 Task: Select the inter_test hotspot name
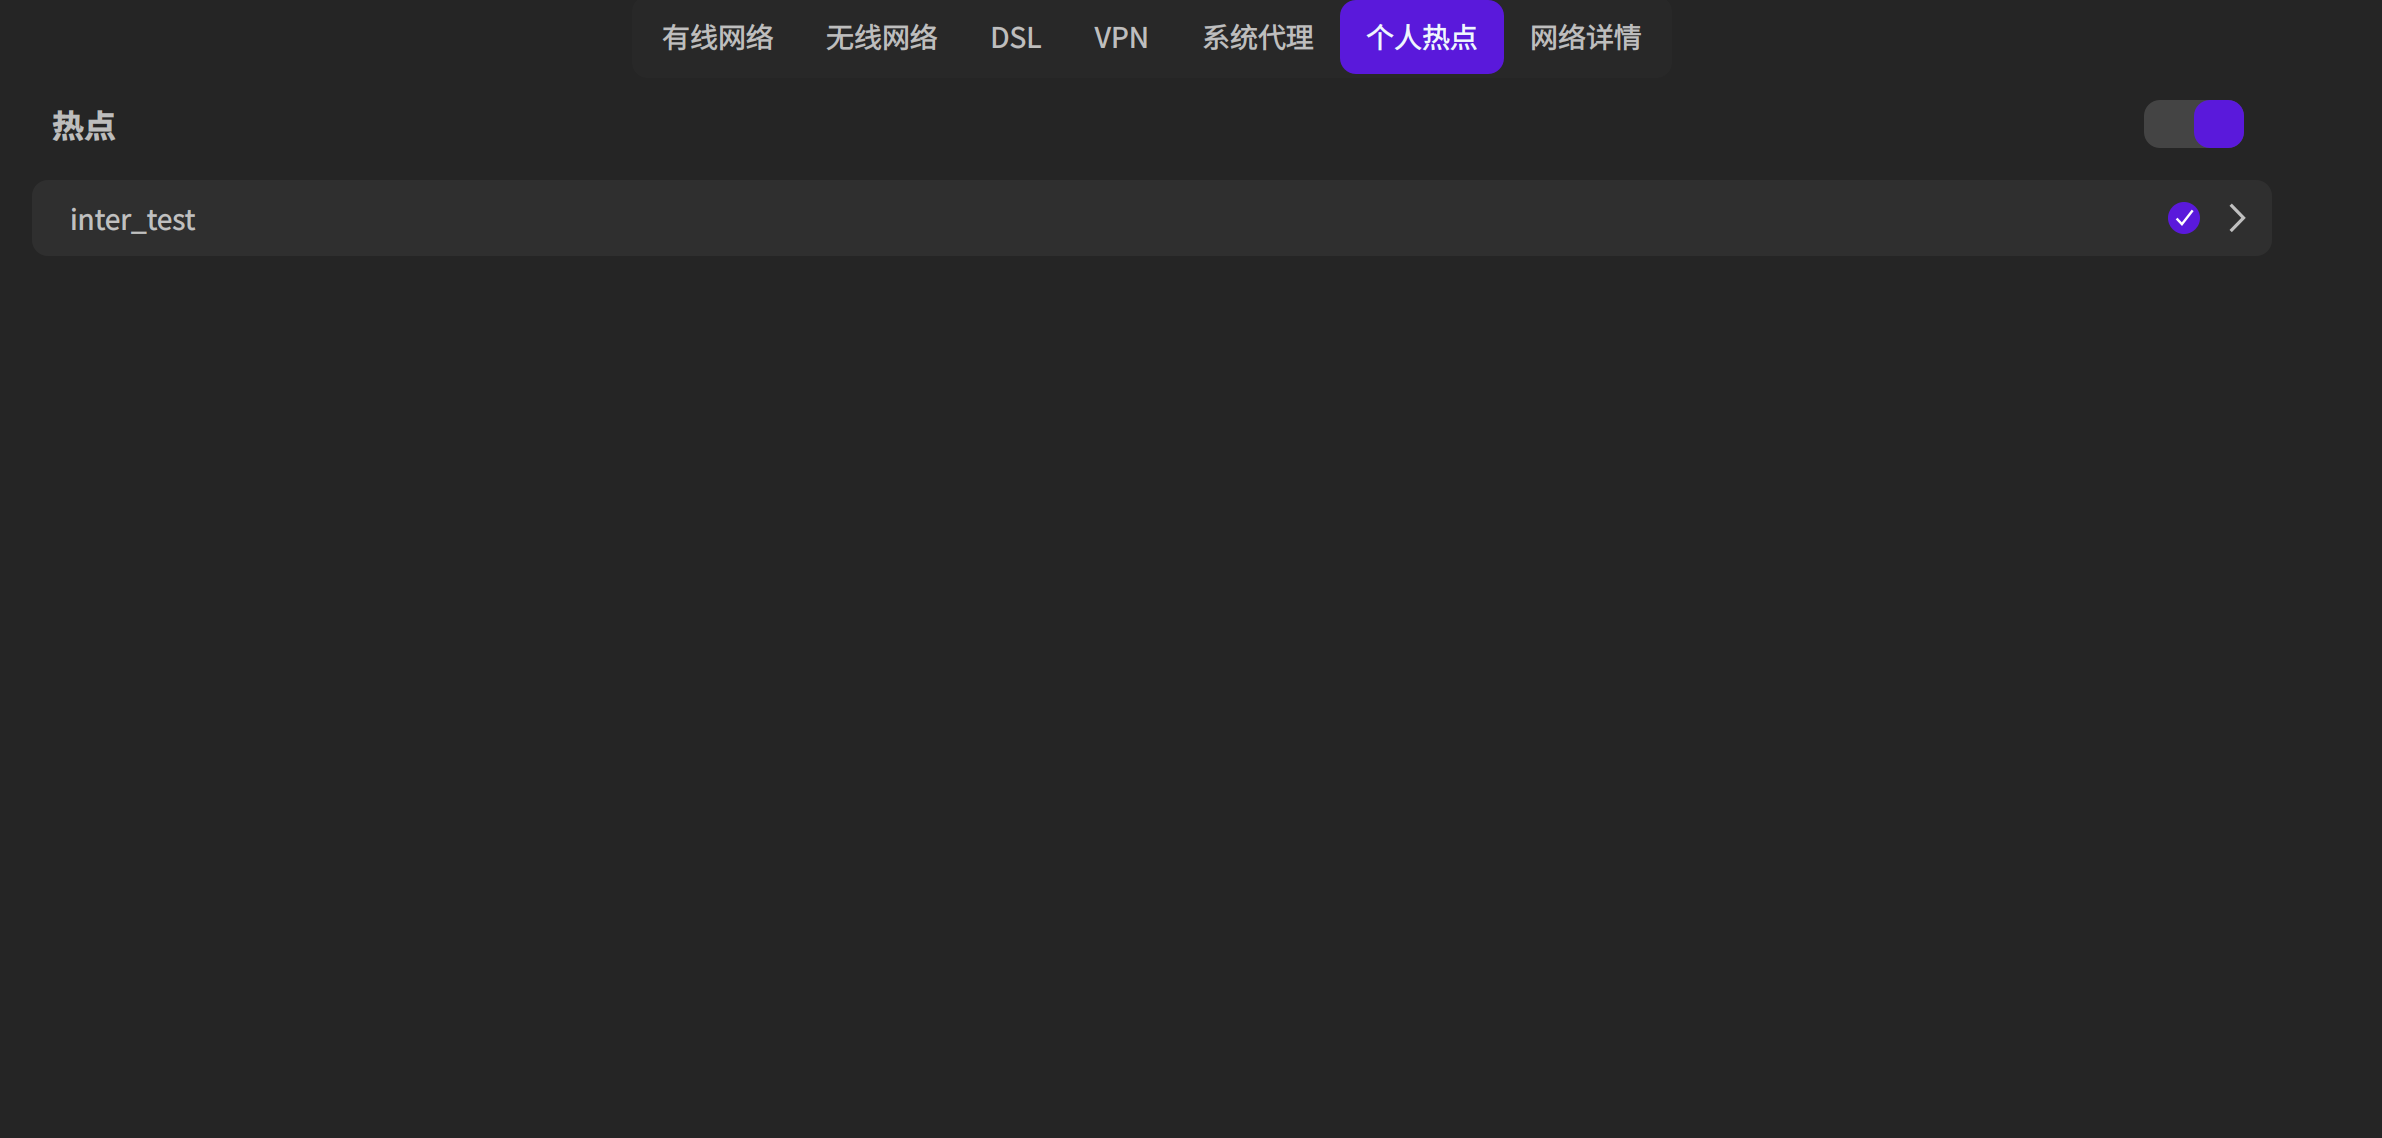[132, 219]
